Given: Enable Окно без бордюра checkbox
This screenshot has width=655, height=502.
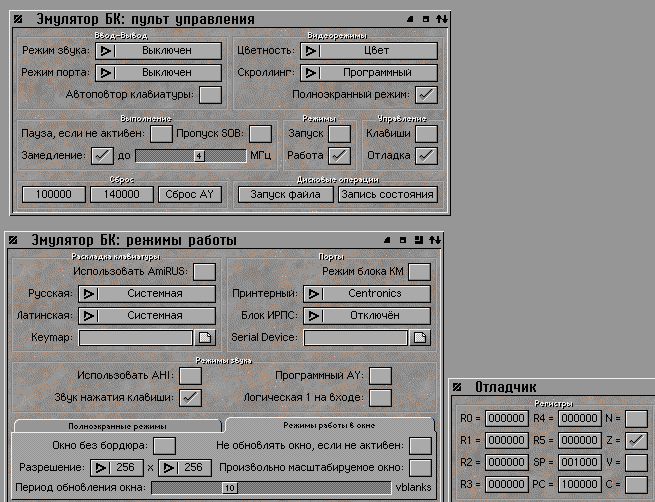Looking at the screenshot, I should click(x=165, y=446).
